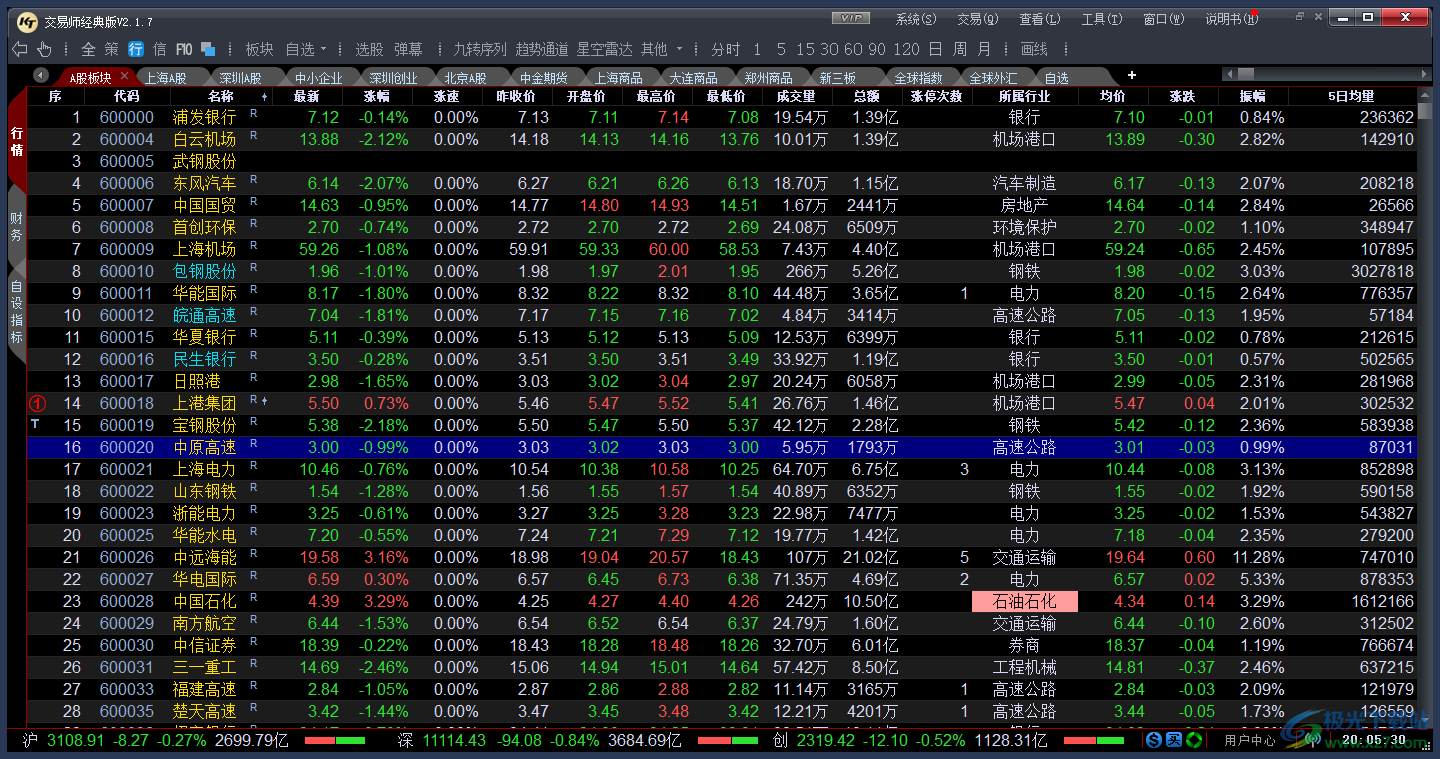The height and width of the screenshot is (759, 1440).
Task: Open the 交易(Q) menu
Action: tap(978, 19)
